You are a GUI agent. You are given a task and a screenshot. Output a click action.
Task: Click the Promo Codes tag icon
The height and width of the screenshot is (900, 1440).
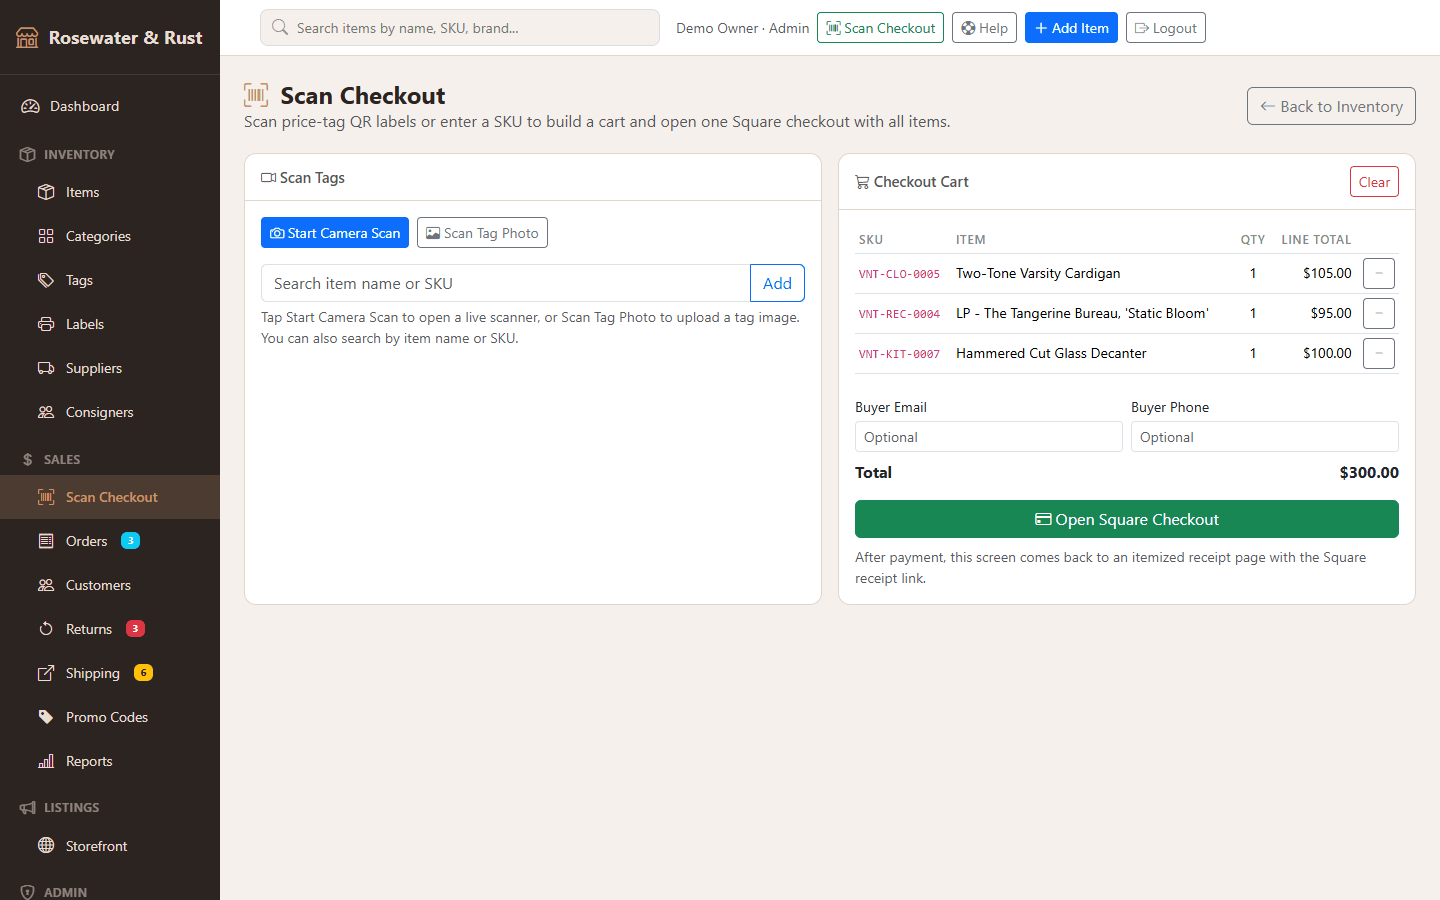click(x=46, y=717)
